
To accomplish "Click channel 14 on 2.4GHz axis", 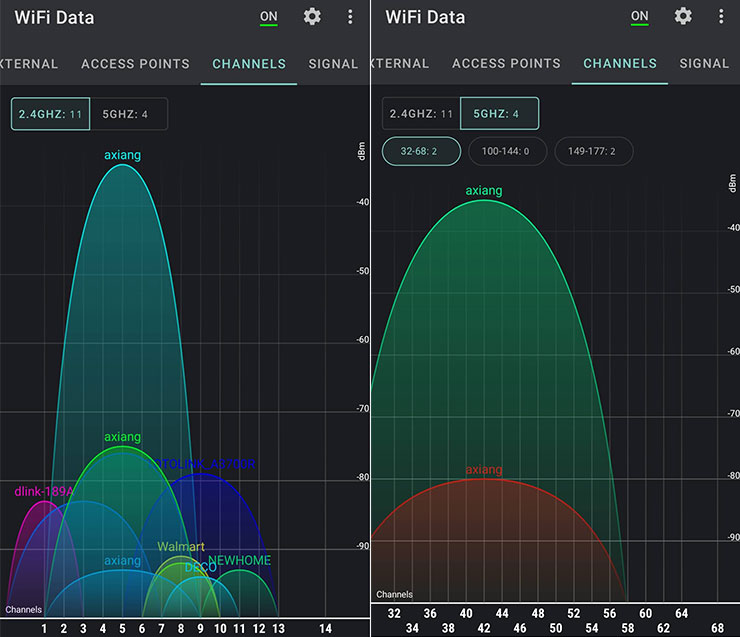I will tap(325, 628).
